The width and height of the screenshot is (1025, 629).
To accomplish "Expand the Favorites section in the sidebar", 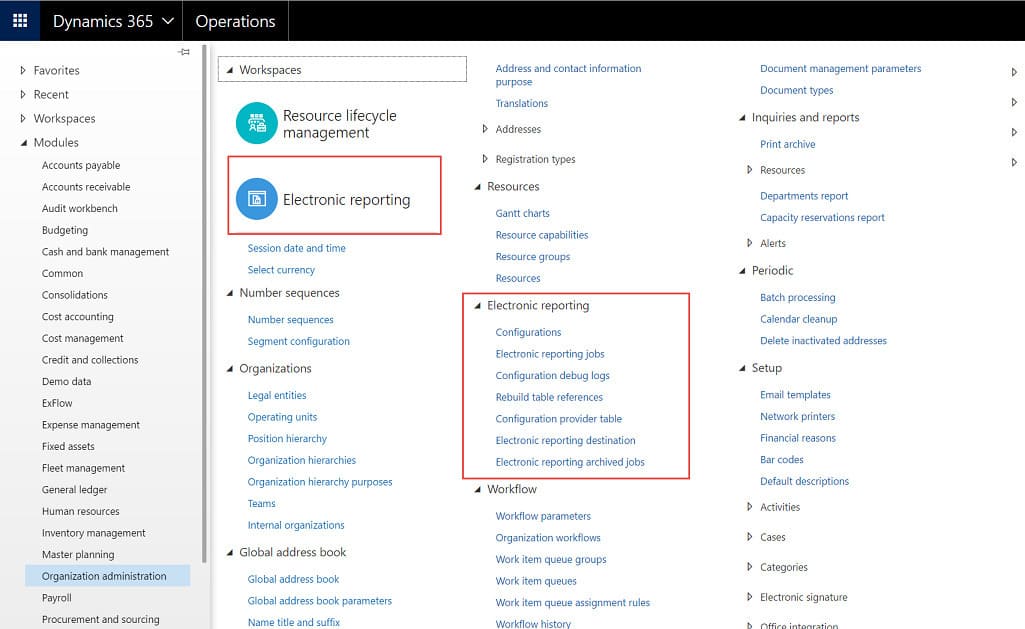I will 22,70.
